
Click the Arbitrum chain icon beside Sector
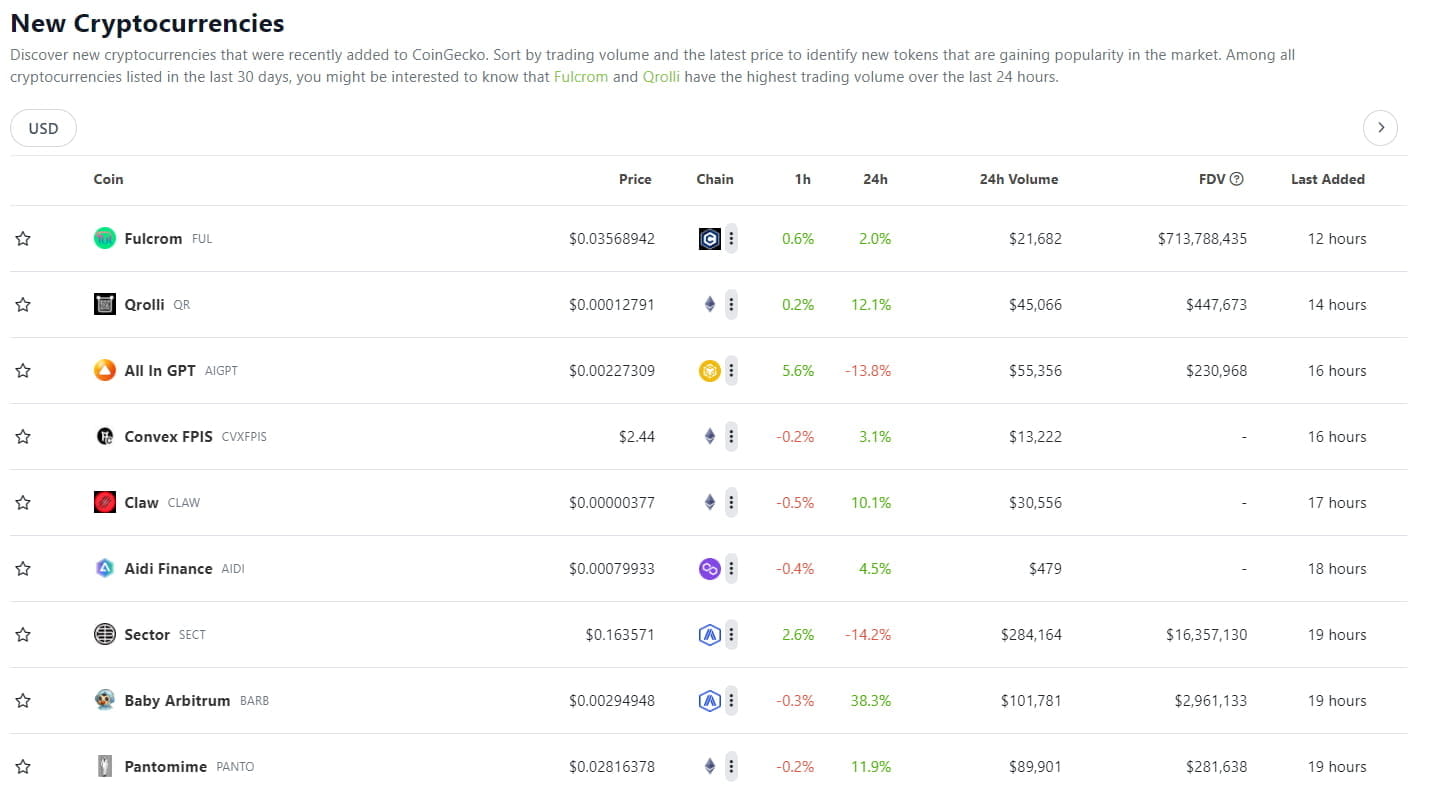pos(709,634)
